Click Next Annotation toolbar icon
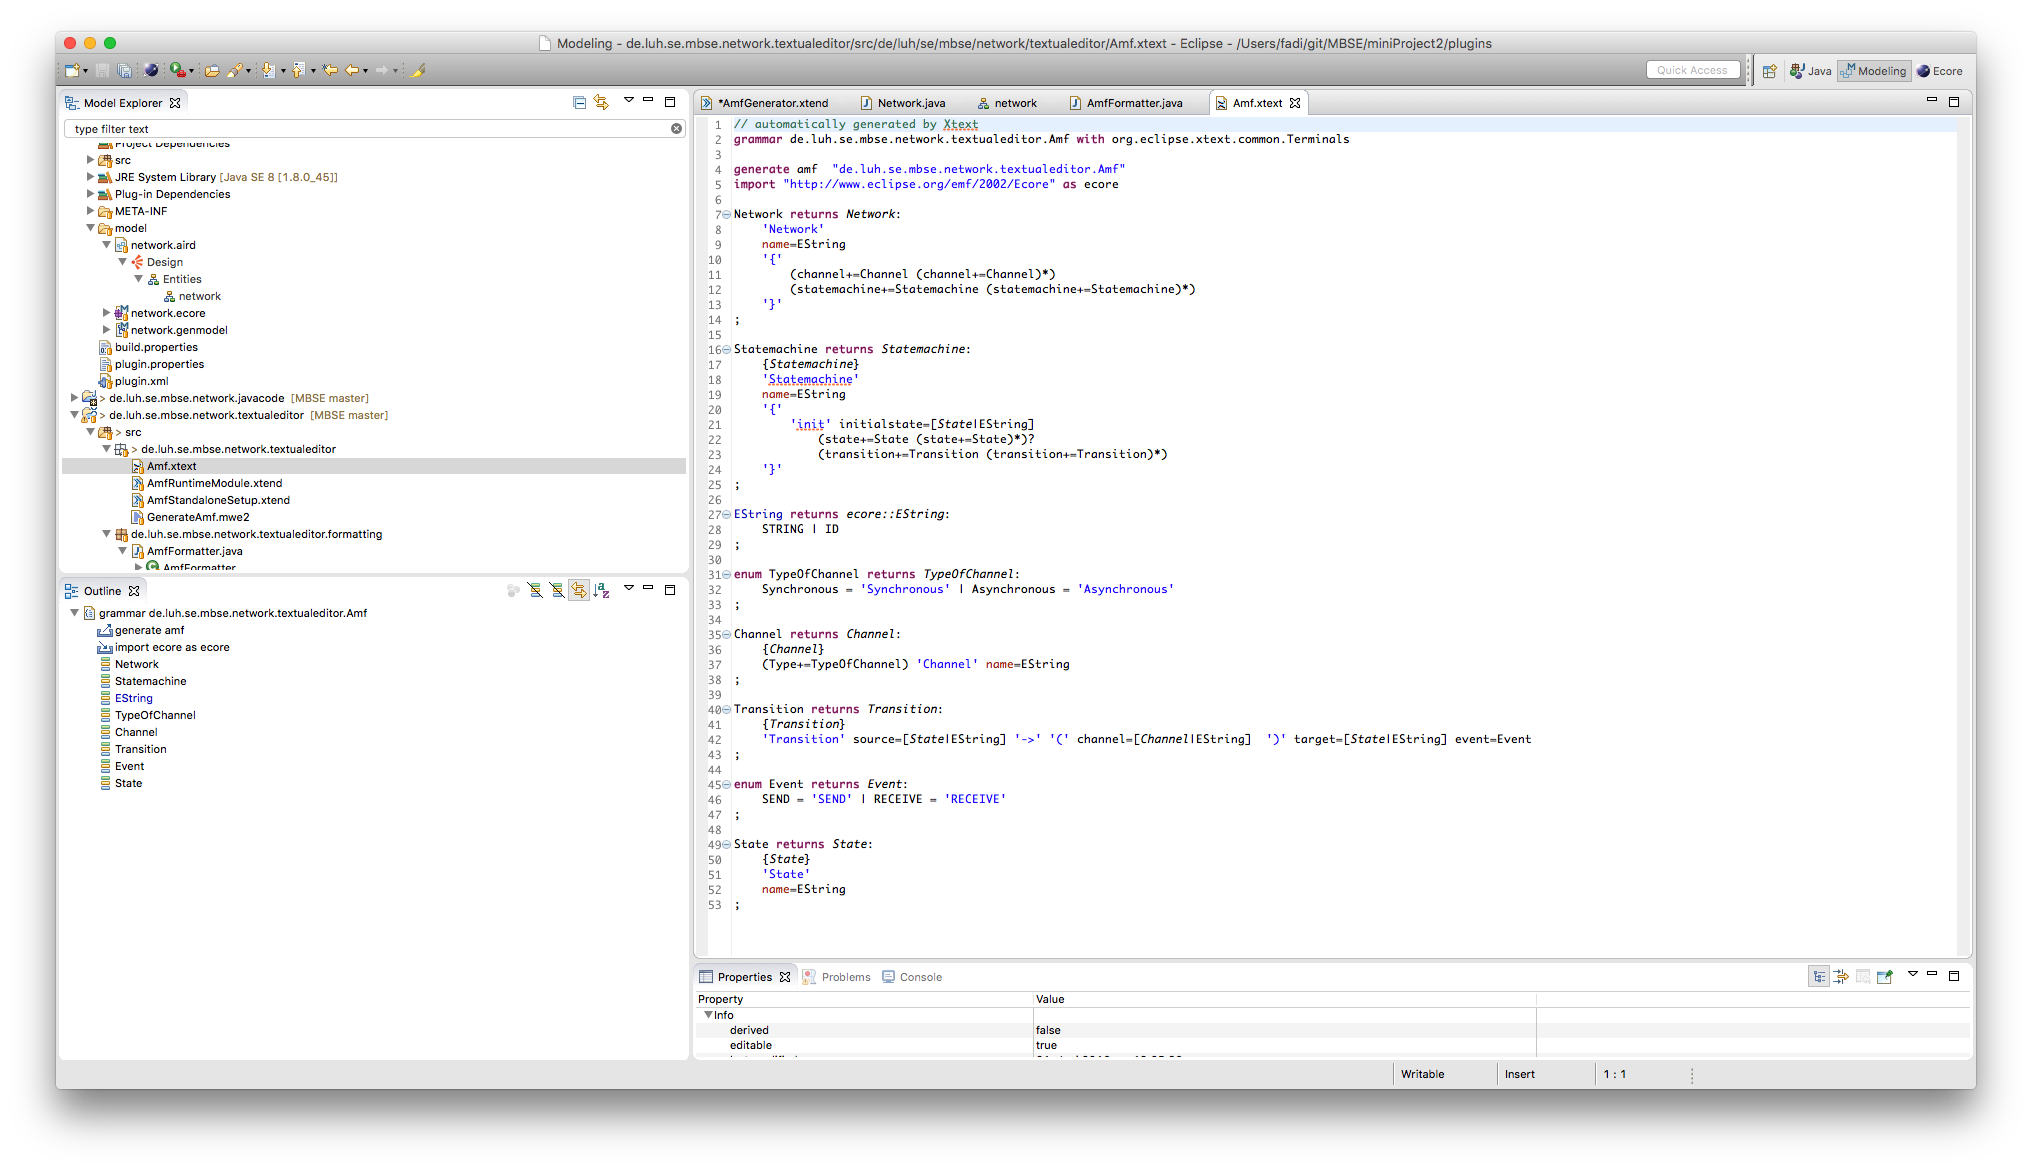 pos(268,71)
